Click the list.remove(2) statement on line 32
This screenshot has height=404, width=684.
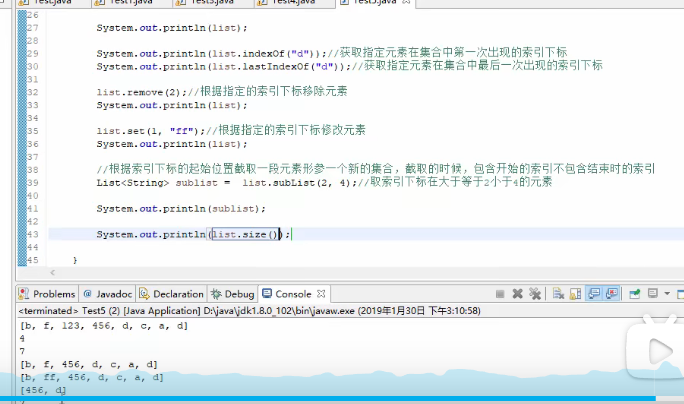(x=142, y=92)
